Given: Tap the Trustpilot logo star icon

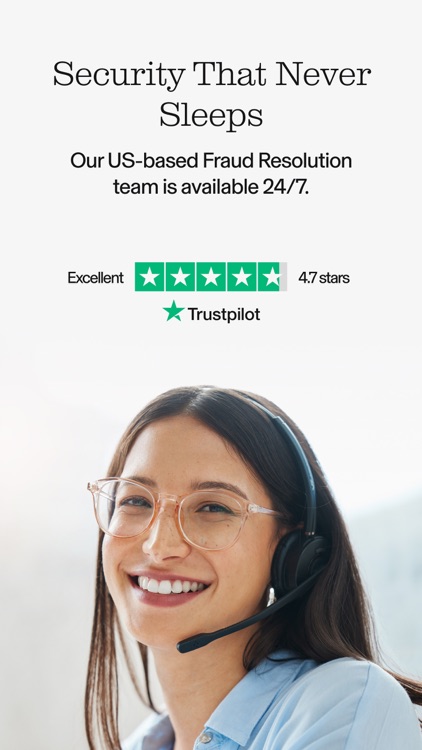Looking at the screenshot, I should point(173,311).
